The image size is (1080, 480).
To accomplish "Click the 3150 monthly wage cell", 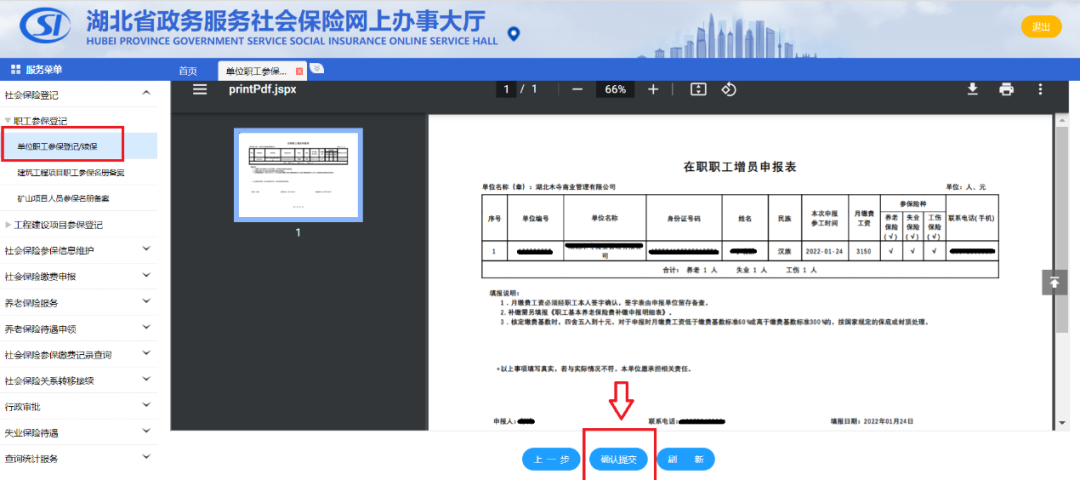I will 864,251.
